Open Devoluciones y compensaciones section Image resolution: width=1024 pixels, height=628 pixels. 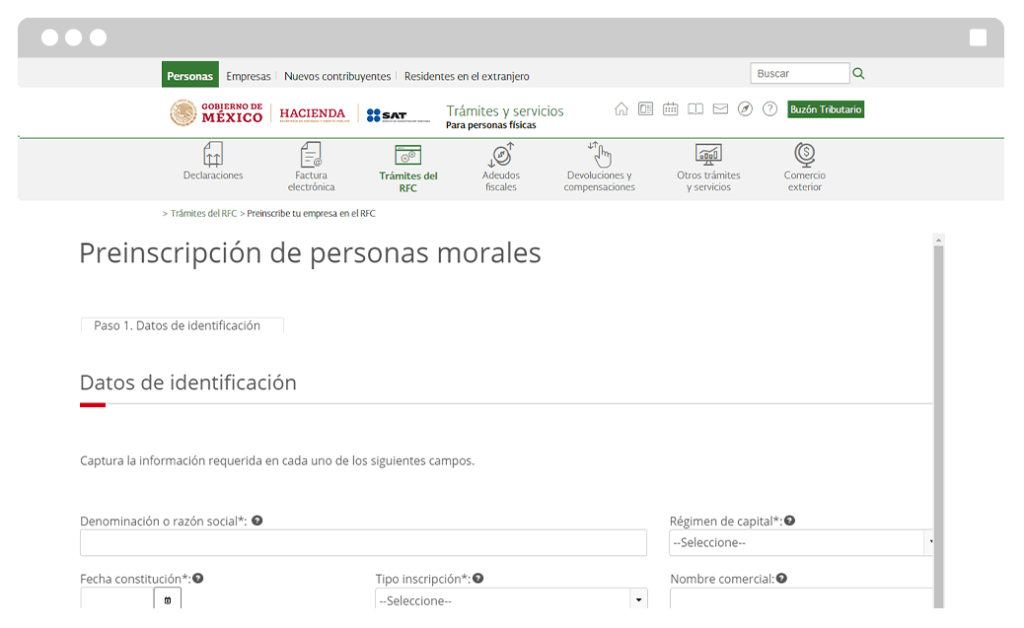point(599,155)
